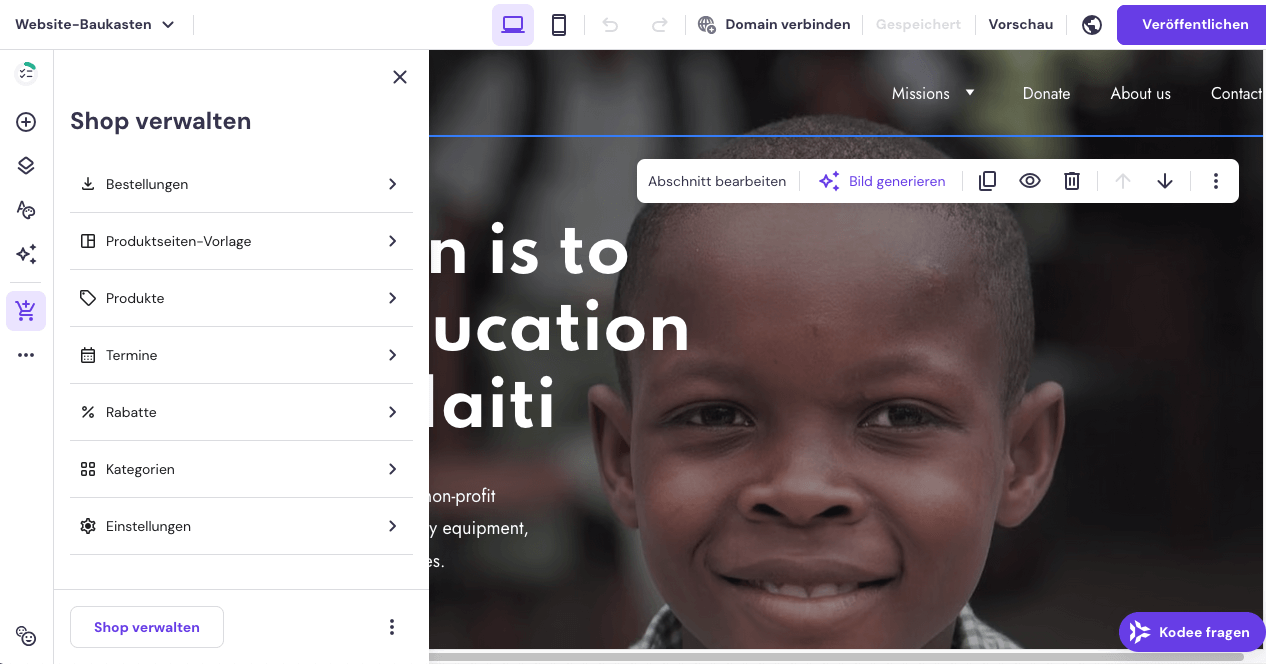Expand the Bestellungen entry
Screen dimensions: 1266x664
coord(241,184)
